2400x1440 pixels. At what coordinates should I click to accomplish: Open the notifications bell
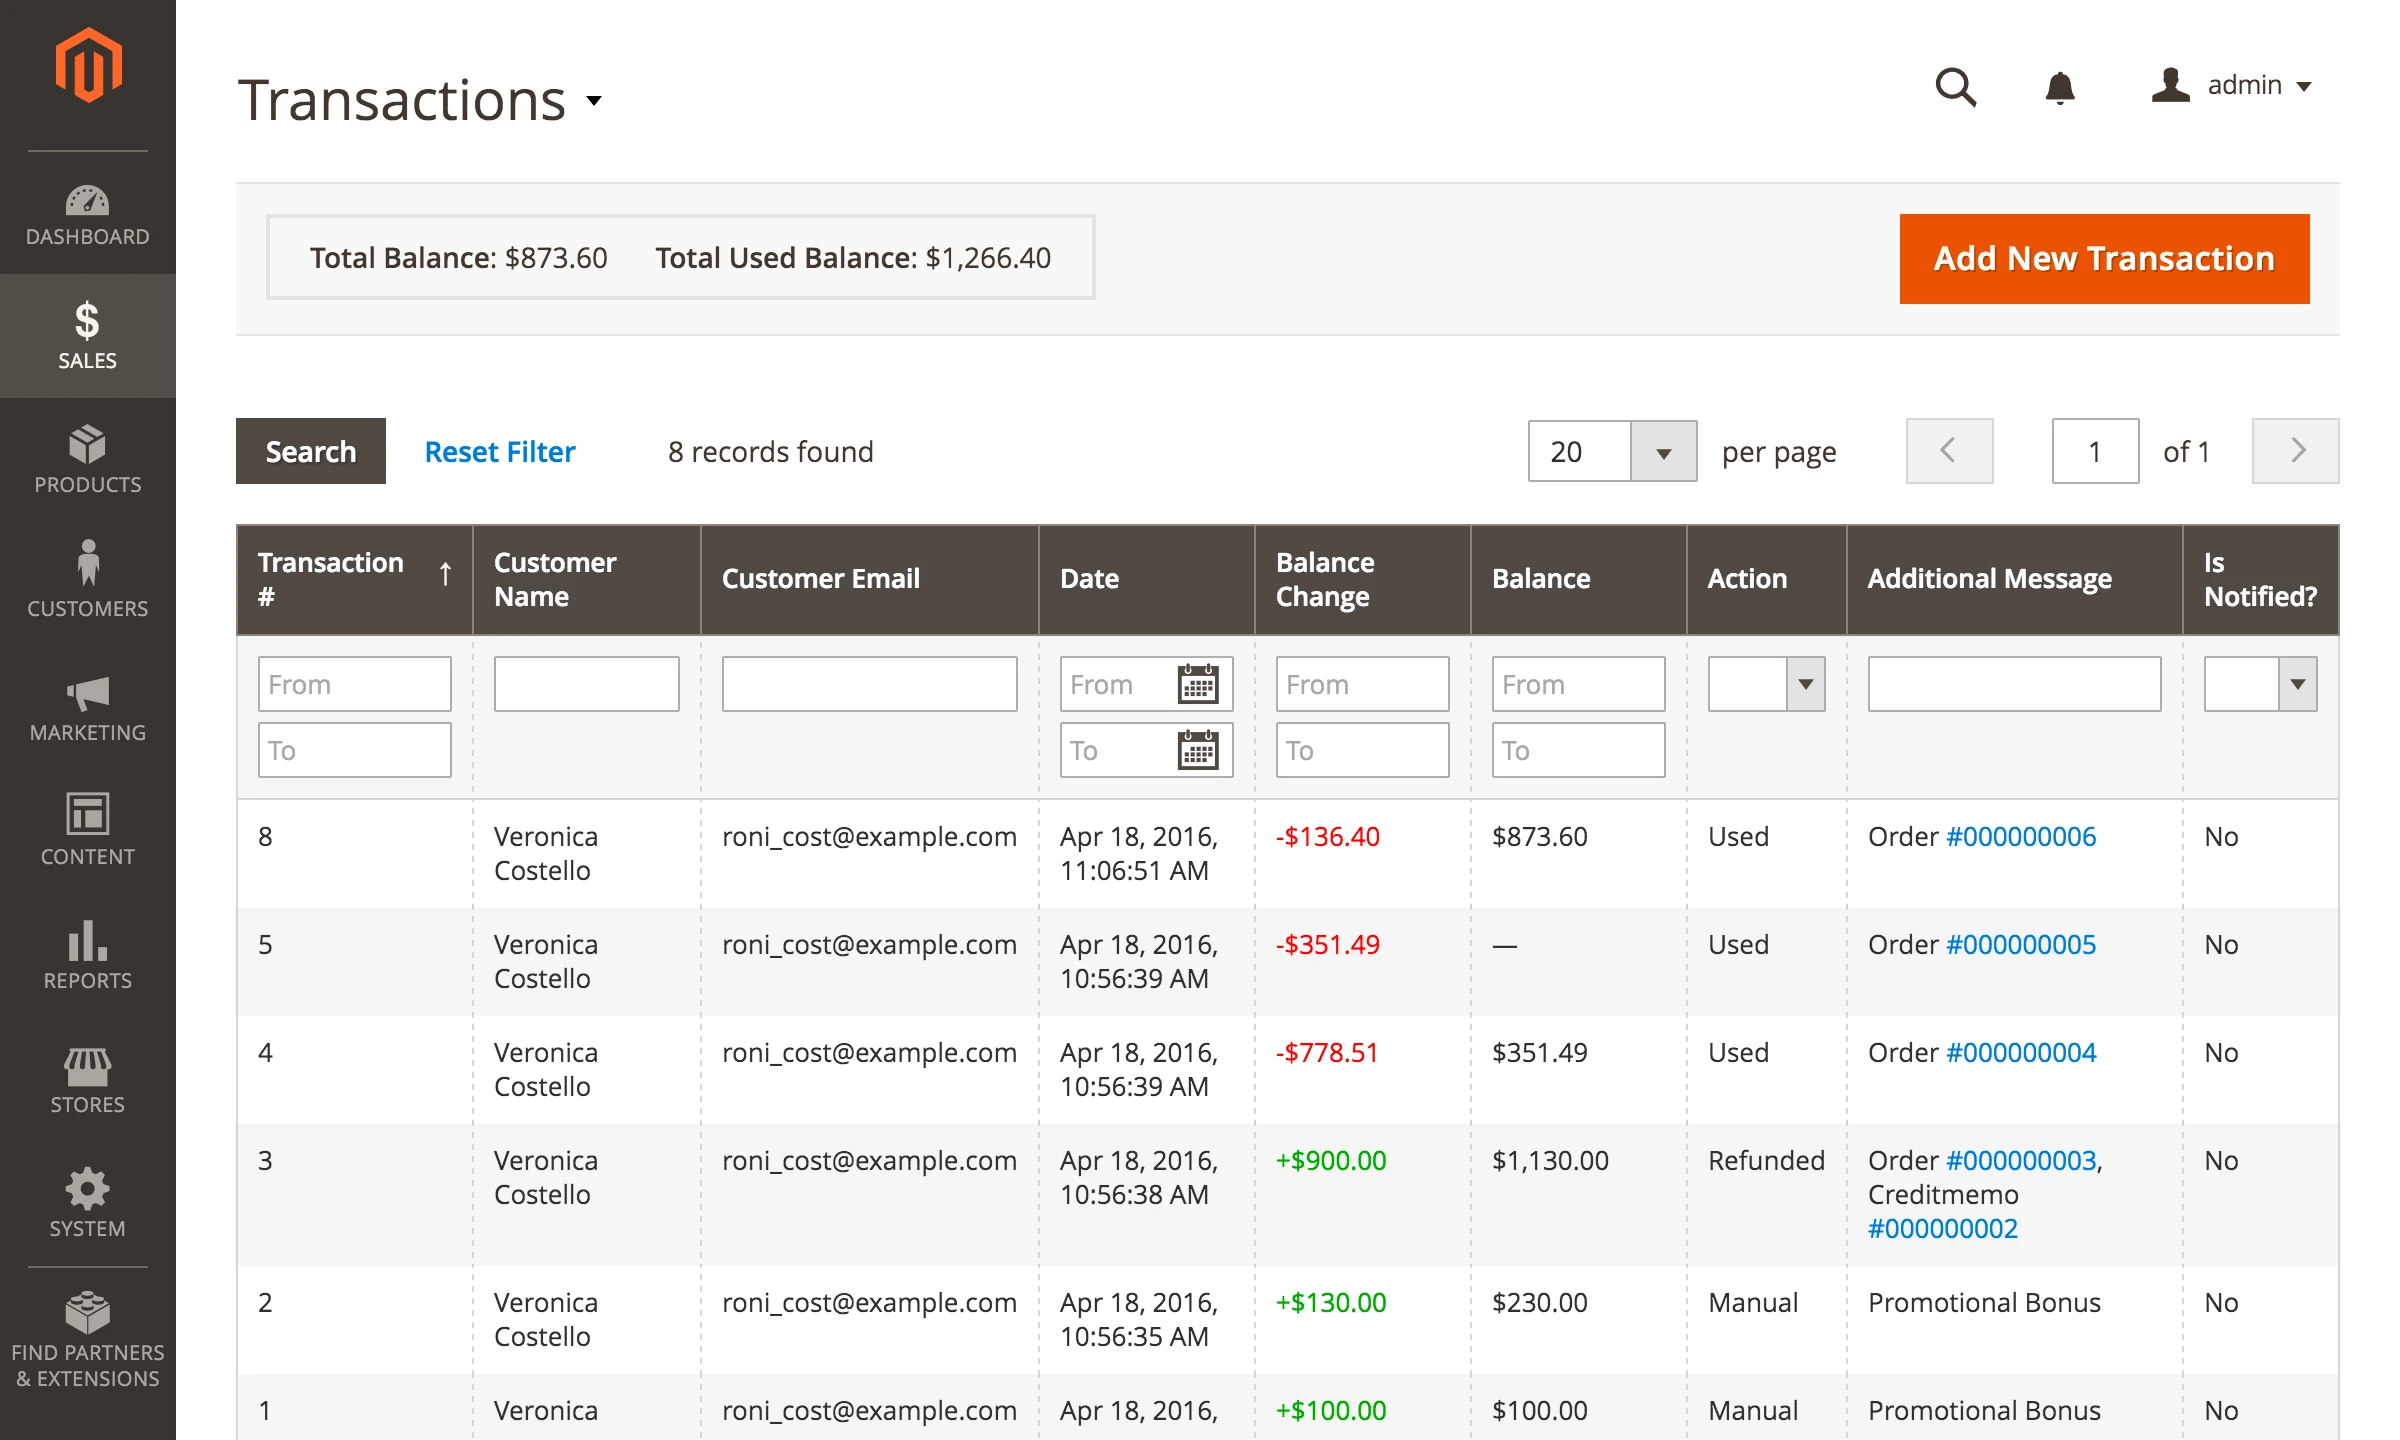pyautogui.click(x=2060, y=88)
